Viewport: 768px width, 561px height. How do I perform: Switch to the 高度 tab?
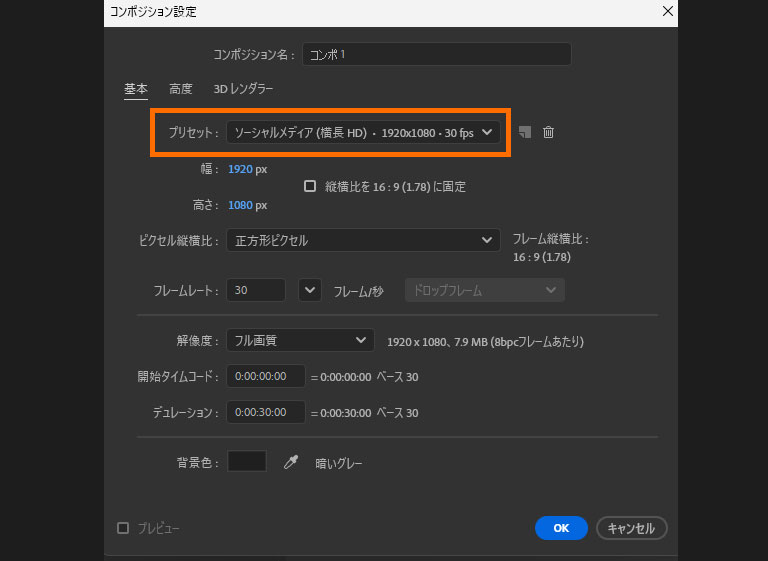181,89
